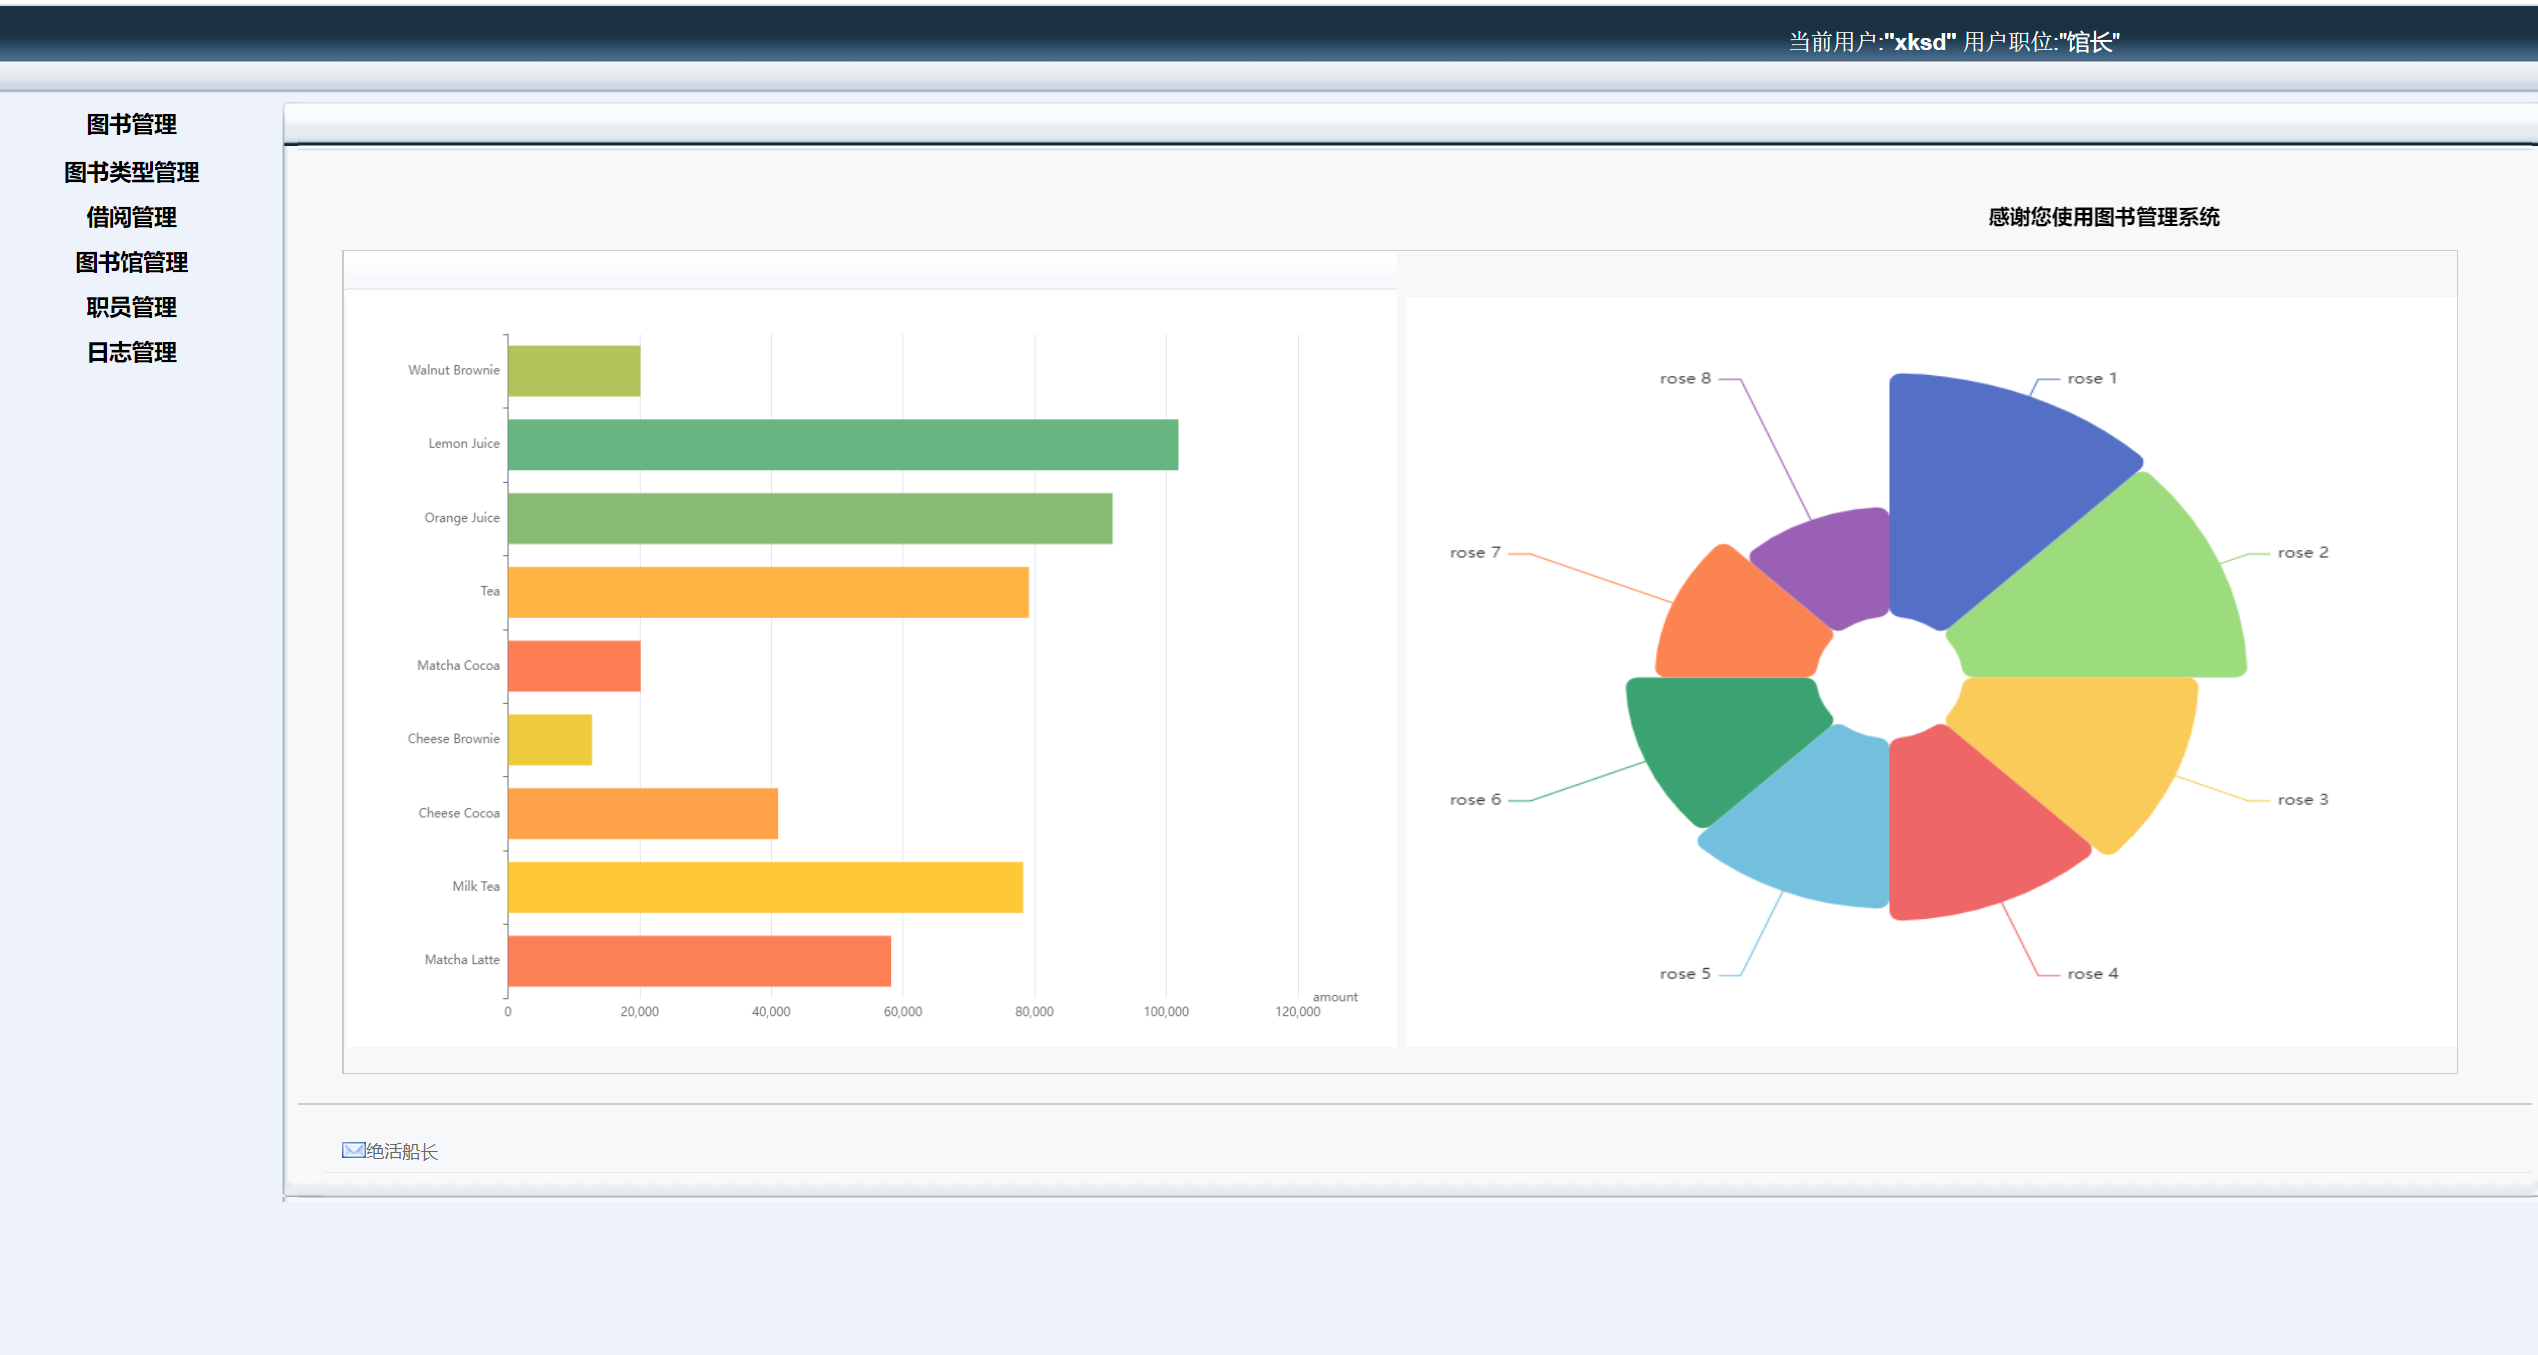2538x1355 pixels.
Task: Click the Lemon Juice bar
Action: coord(842,444)
